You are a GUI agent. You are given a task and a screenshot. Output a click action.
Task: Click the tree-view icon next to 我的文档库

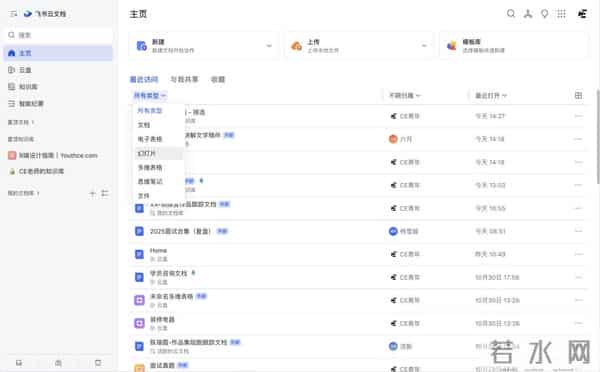(105, 193)
